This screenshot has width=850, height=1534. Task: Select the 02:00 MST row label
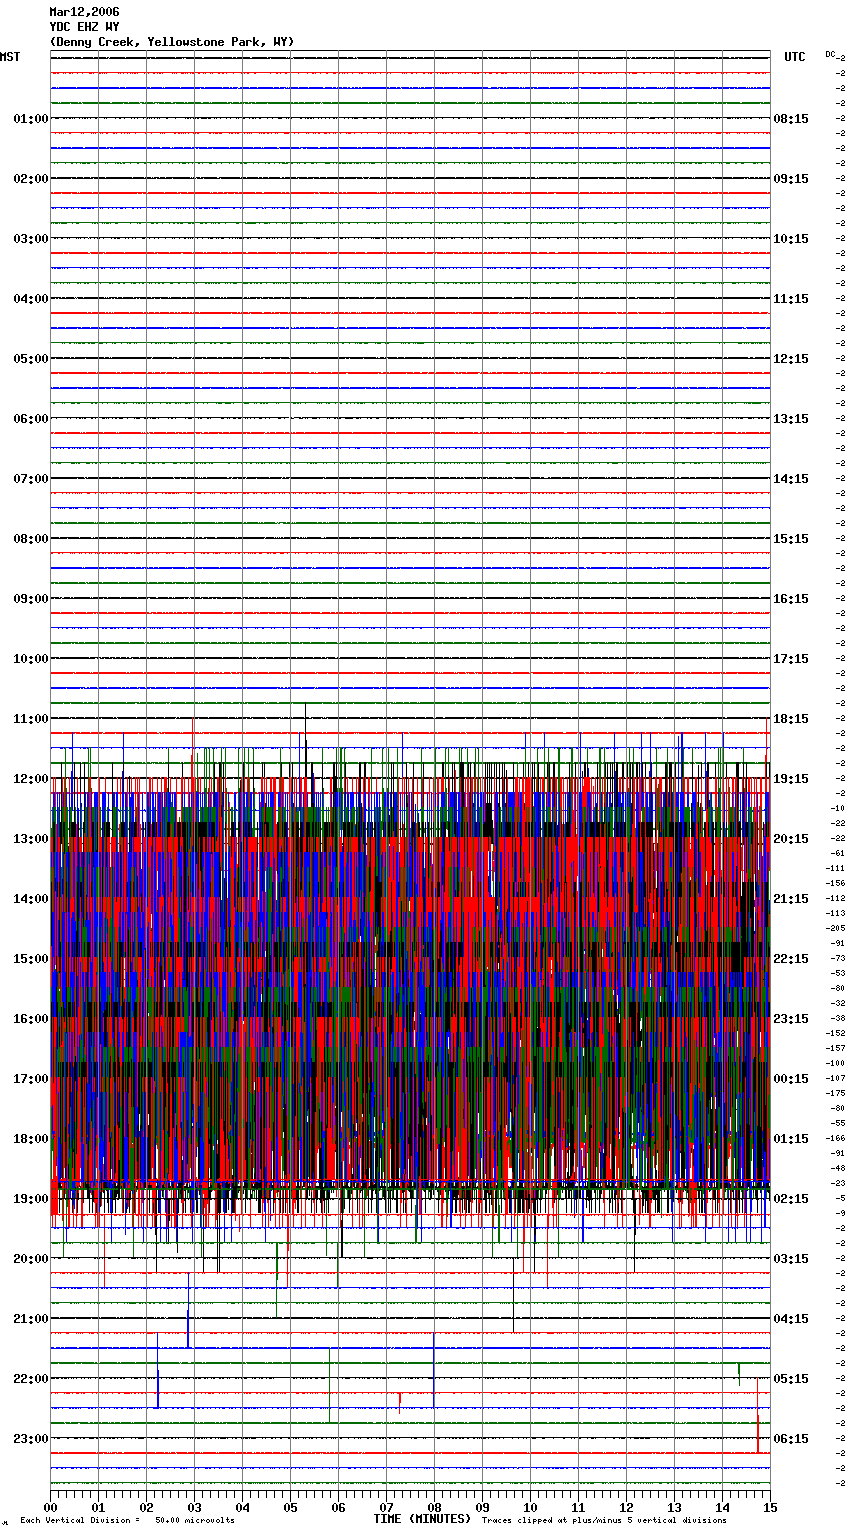click(x=30, y=179)
